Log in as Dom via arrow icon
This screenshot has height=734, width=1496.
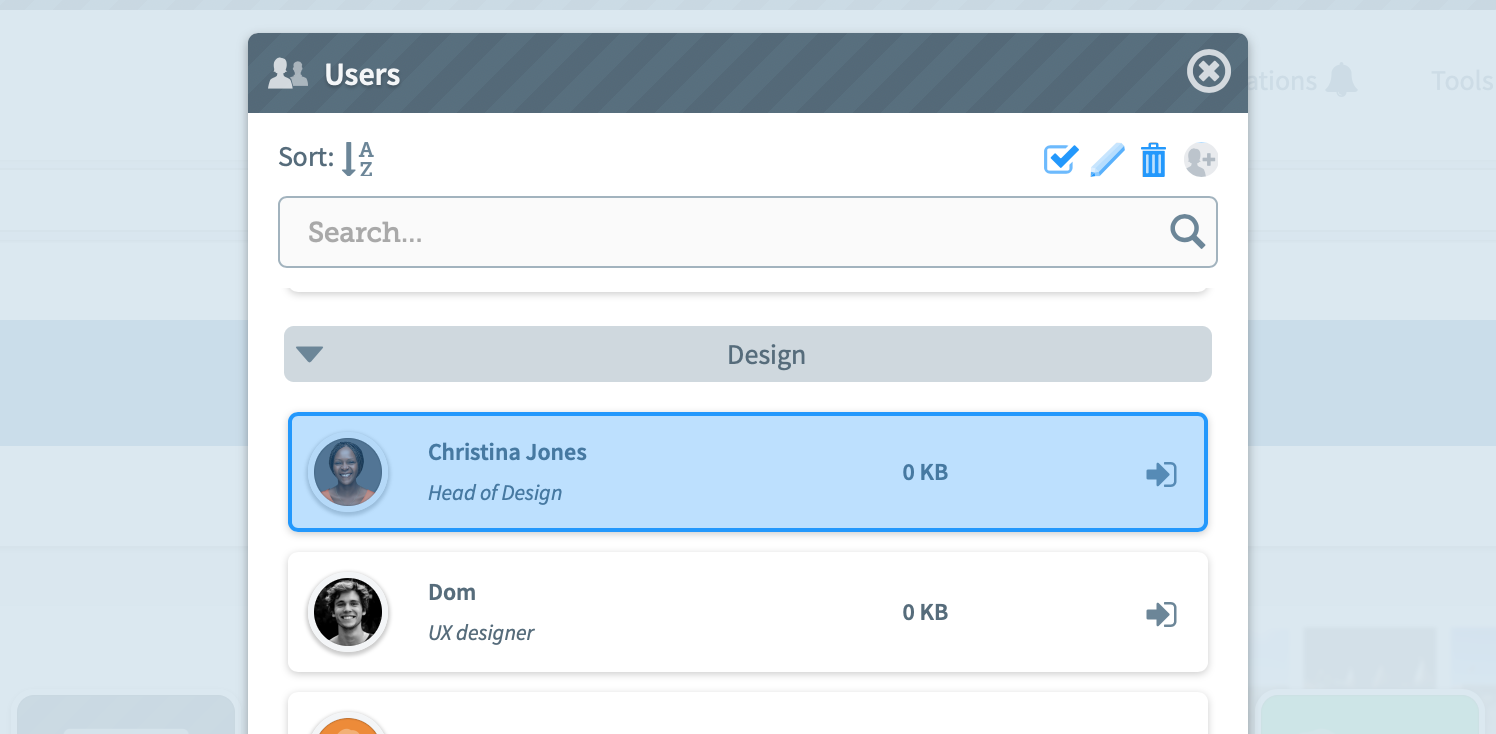coord(1161,614)
